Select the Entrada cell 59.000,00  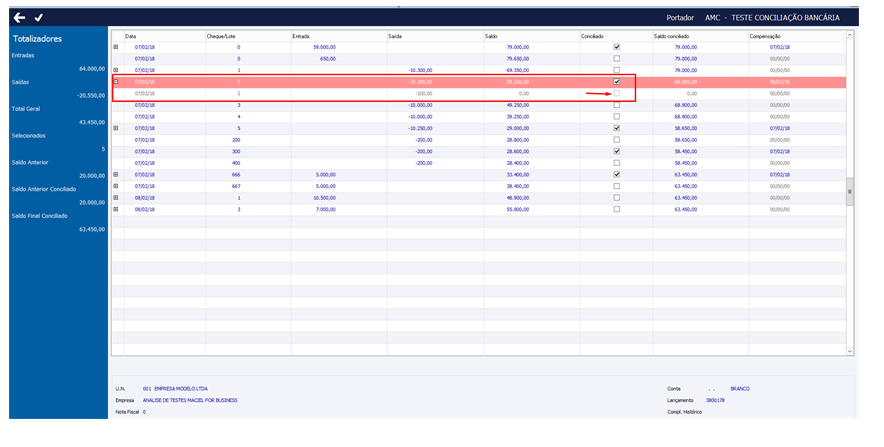[x=324, y=47]
